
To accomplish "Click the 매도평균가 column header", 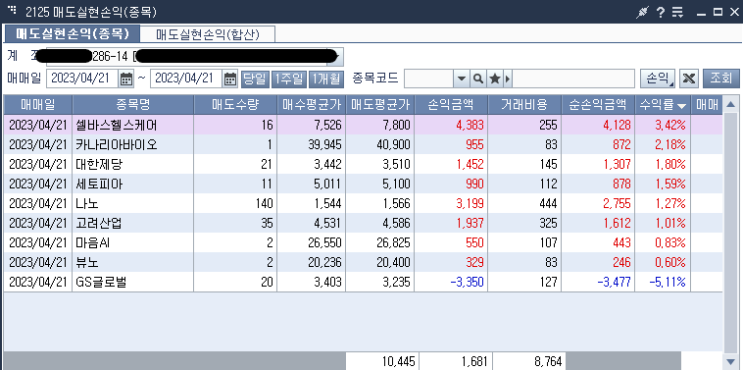I will (381, 105).
